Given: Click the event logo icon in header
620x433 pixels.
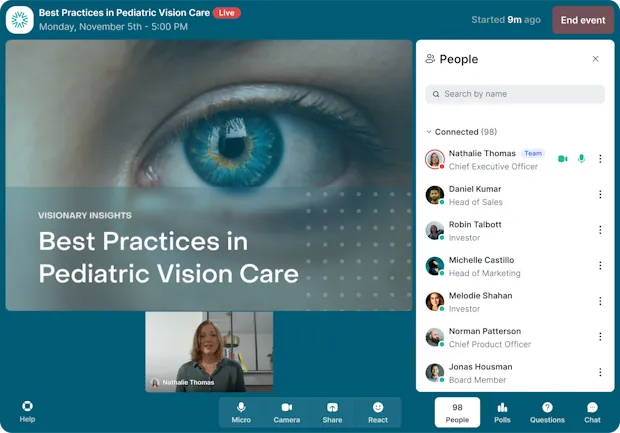Looking at the screenshot, I should [x=19, y=20].
